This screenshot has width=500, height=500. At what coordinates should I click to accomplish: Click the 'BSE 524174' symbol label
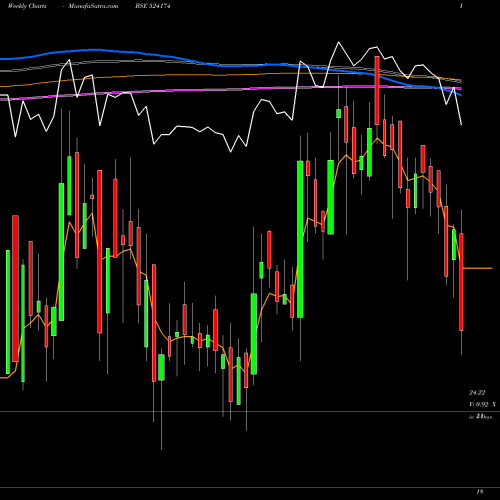point(153,6)
